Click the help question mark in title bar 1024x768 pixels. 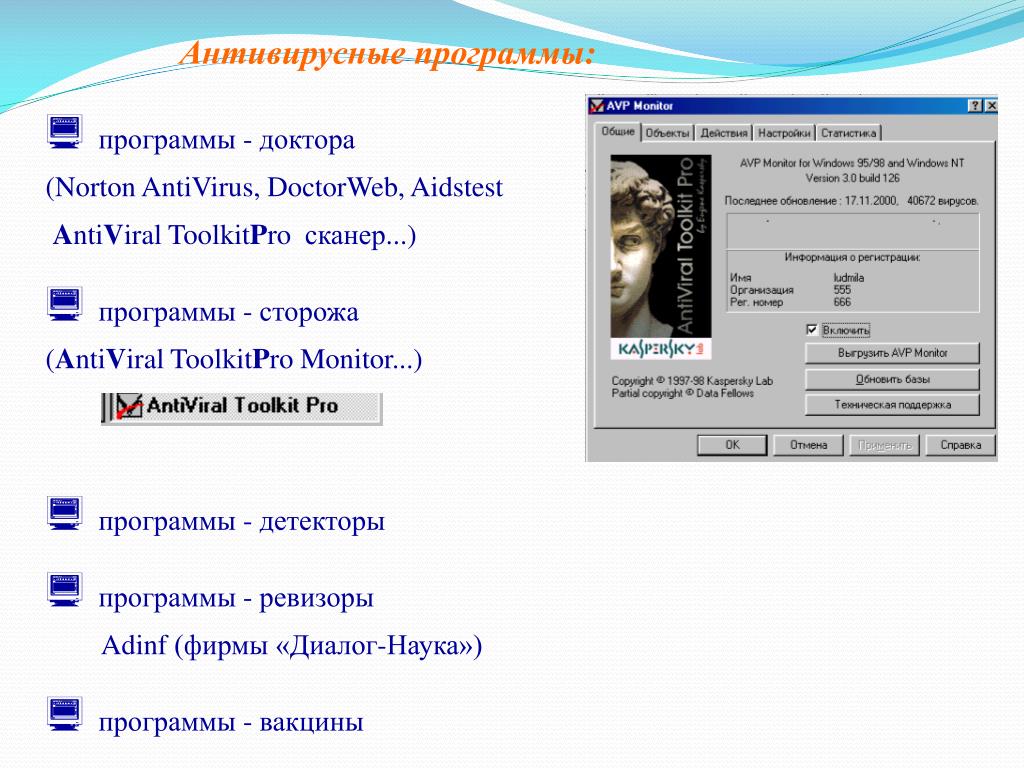pos(975,106)
